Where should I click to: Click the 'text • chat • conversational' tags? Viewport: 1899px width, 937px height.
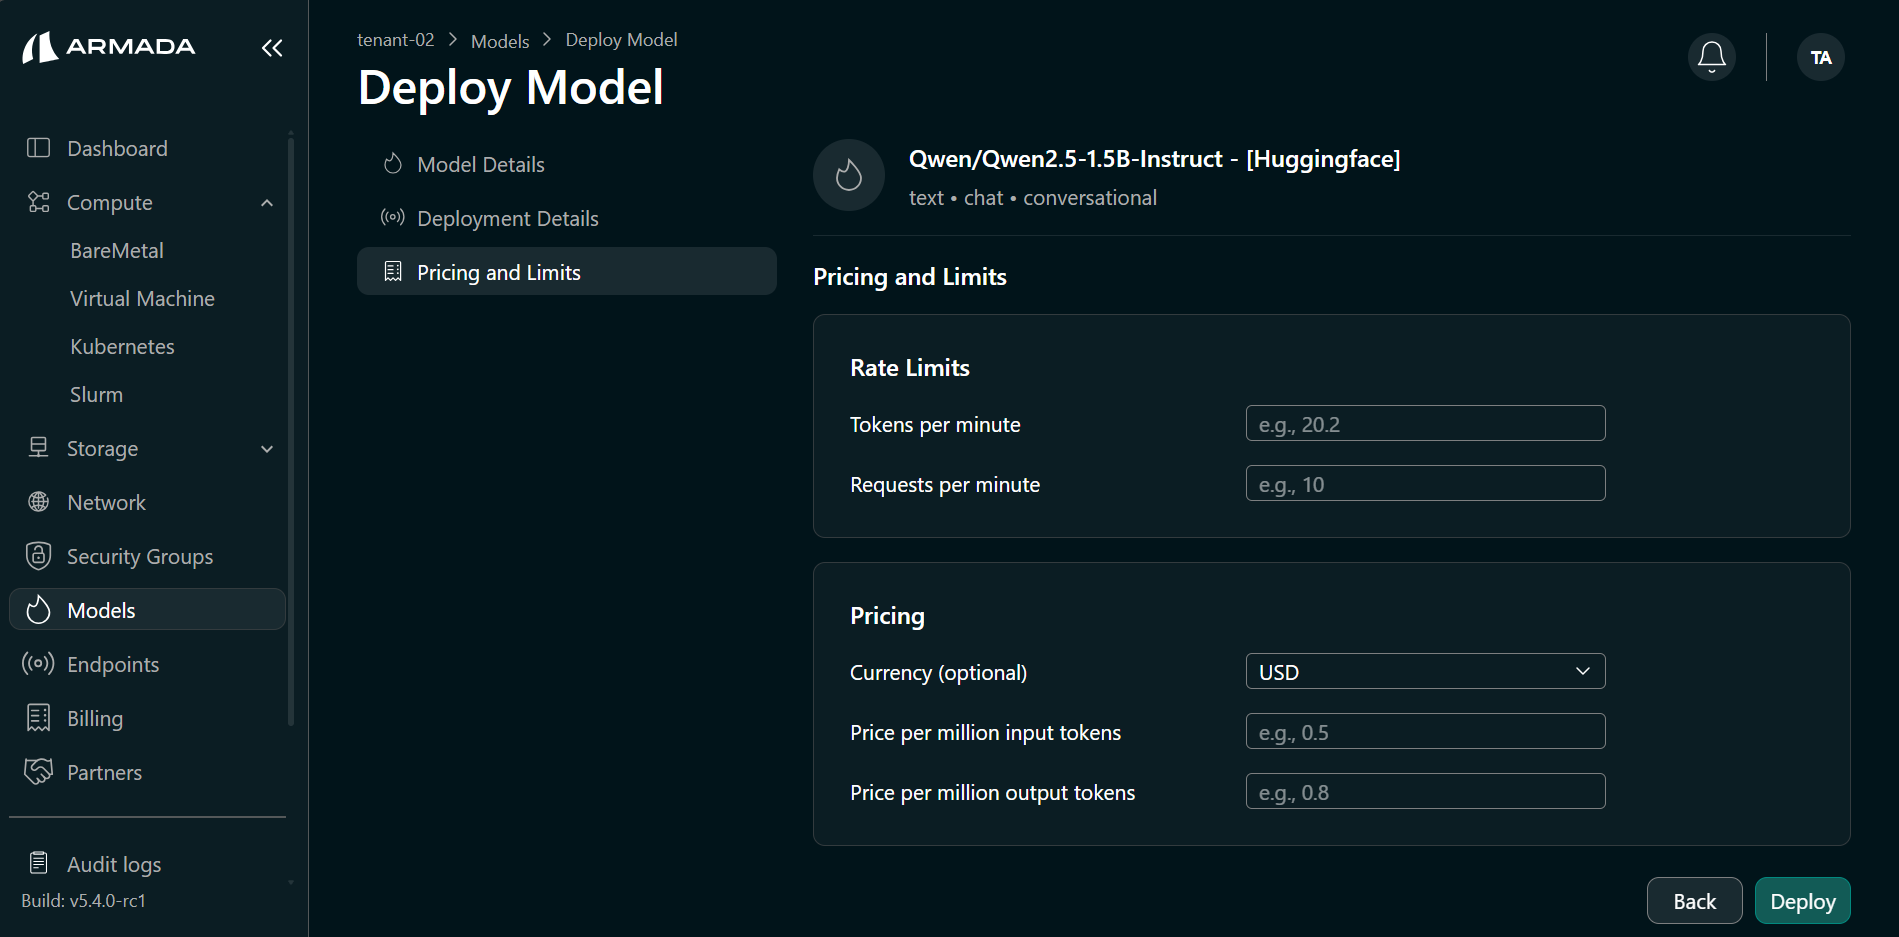(x=1032, y=198)
